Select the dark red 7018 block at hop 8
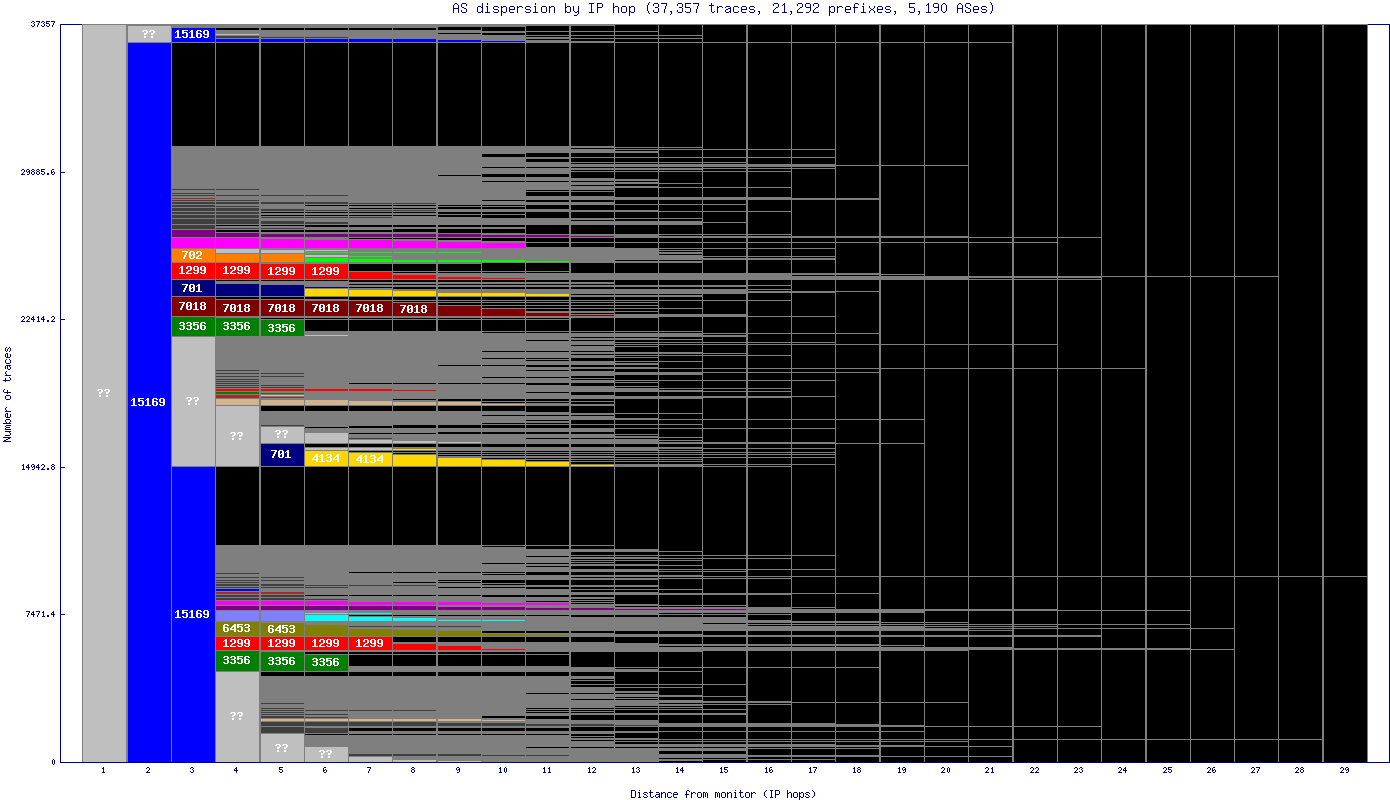 [x=414, y=309]
